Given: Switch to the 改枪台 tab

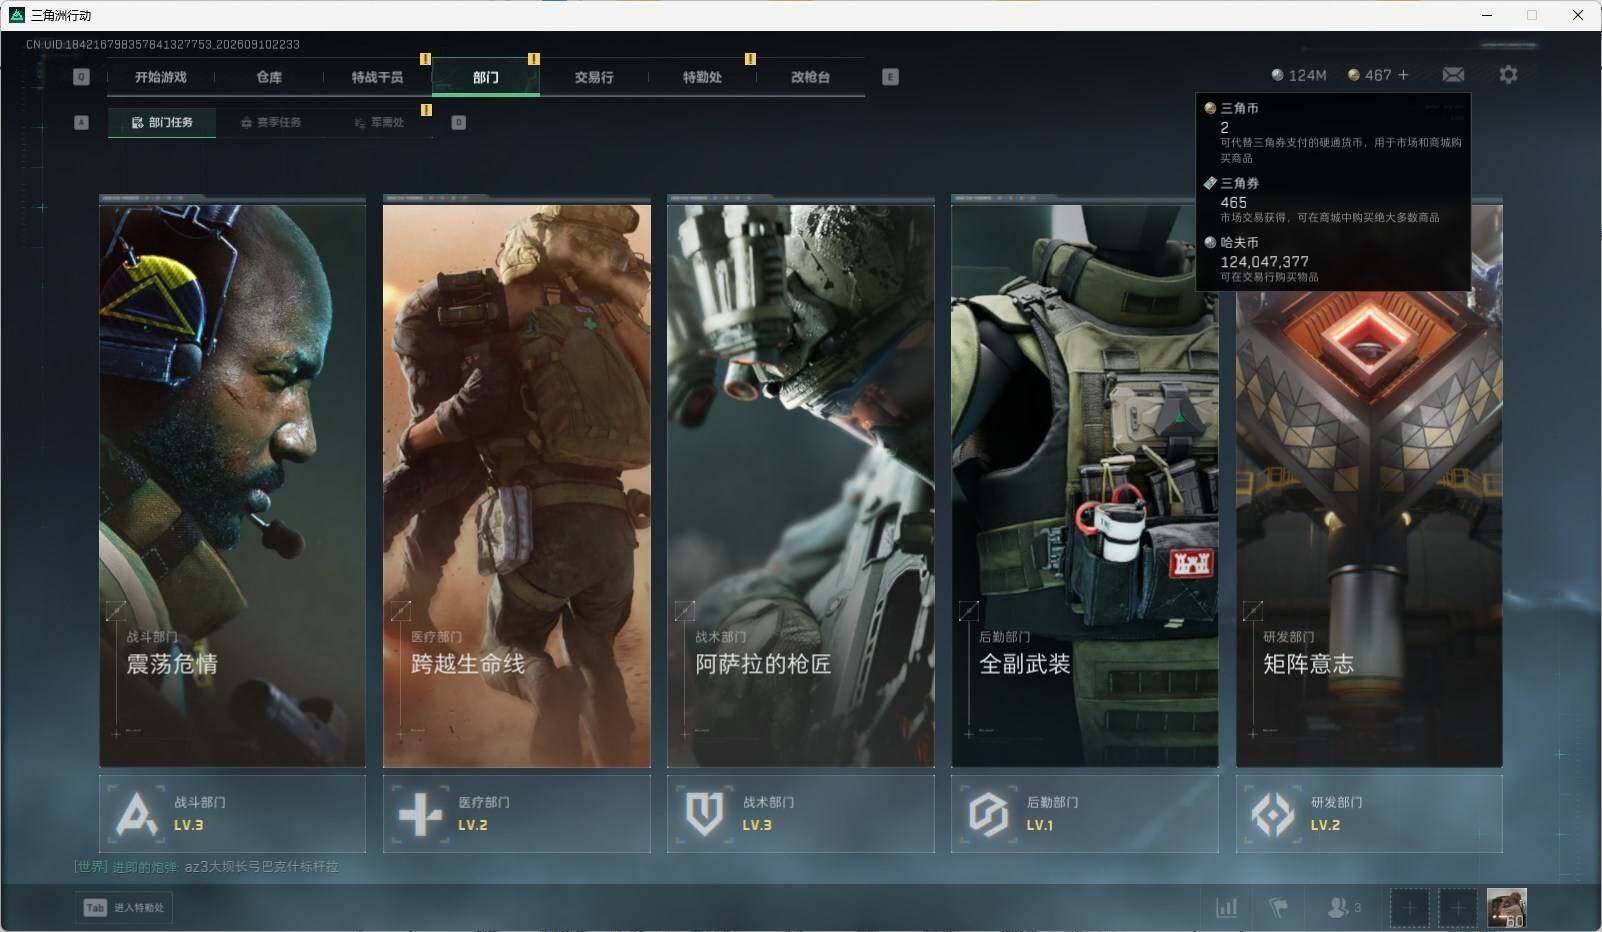Looking at the screenshot, I should (810, 77).
